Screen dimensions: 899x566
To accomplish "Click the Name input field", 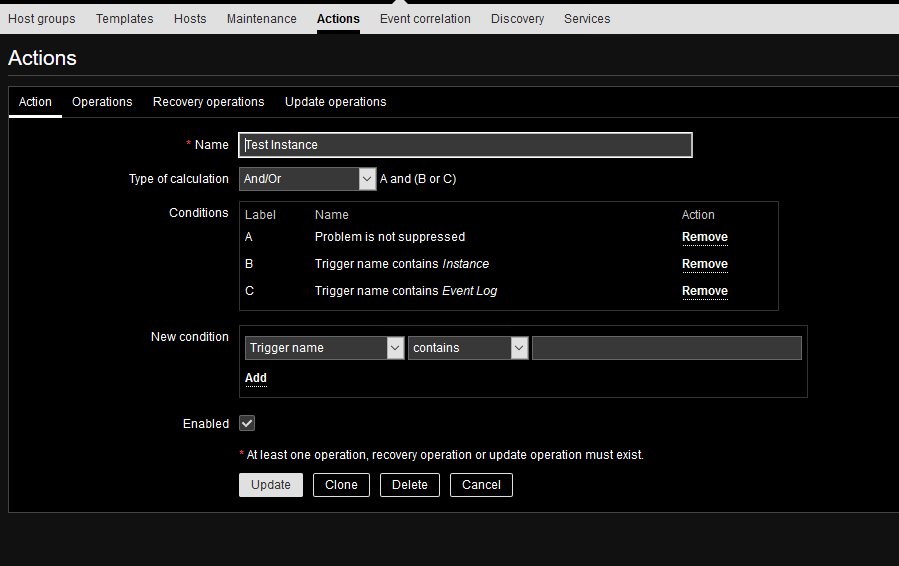I will (x=465, y=145).
